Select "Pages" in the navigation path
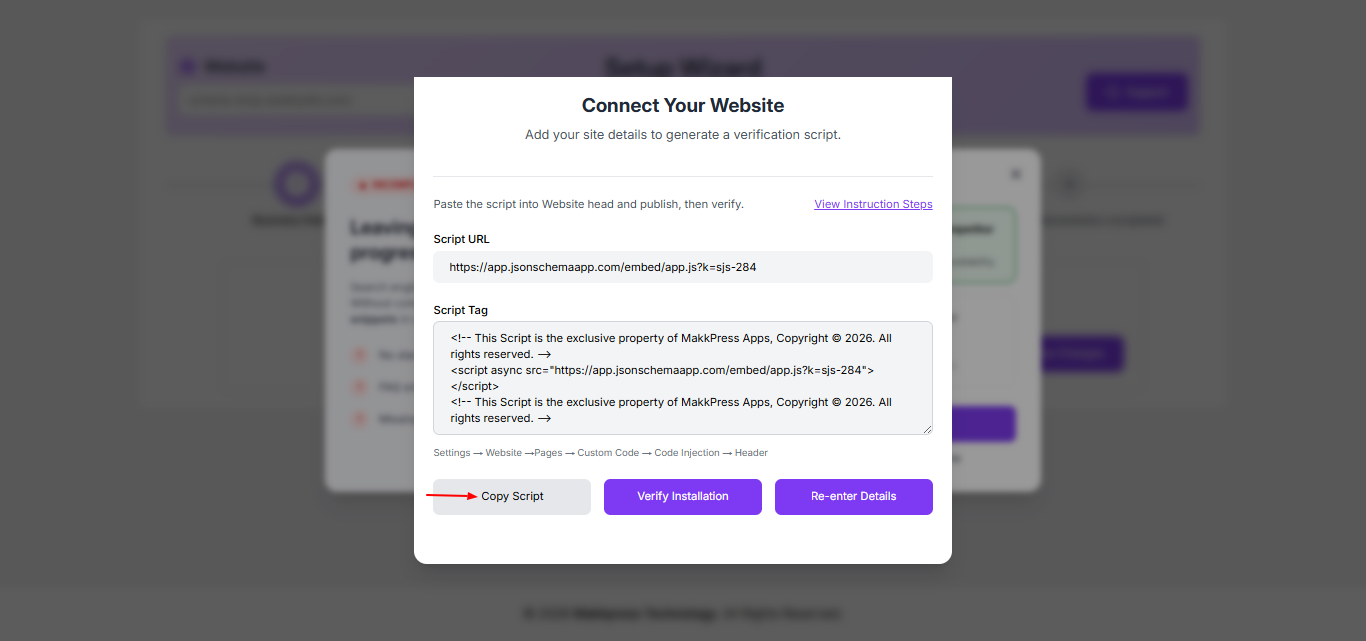The width and height of the screenshot is (1366, 641). [x=548, y=453]
